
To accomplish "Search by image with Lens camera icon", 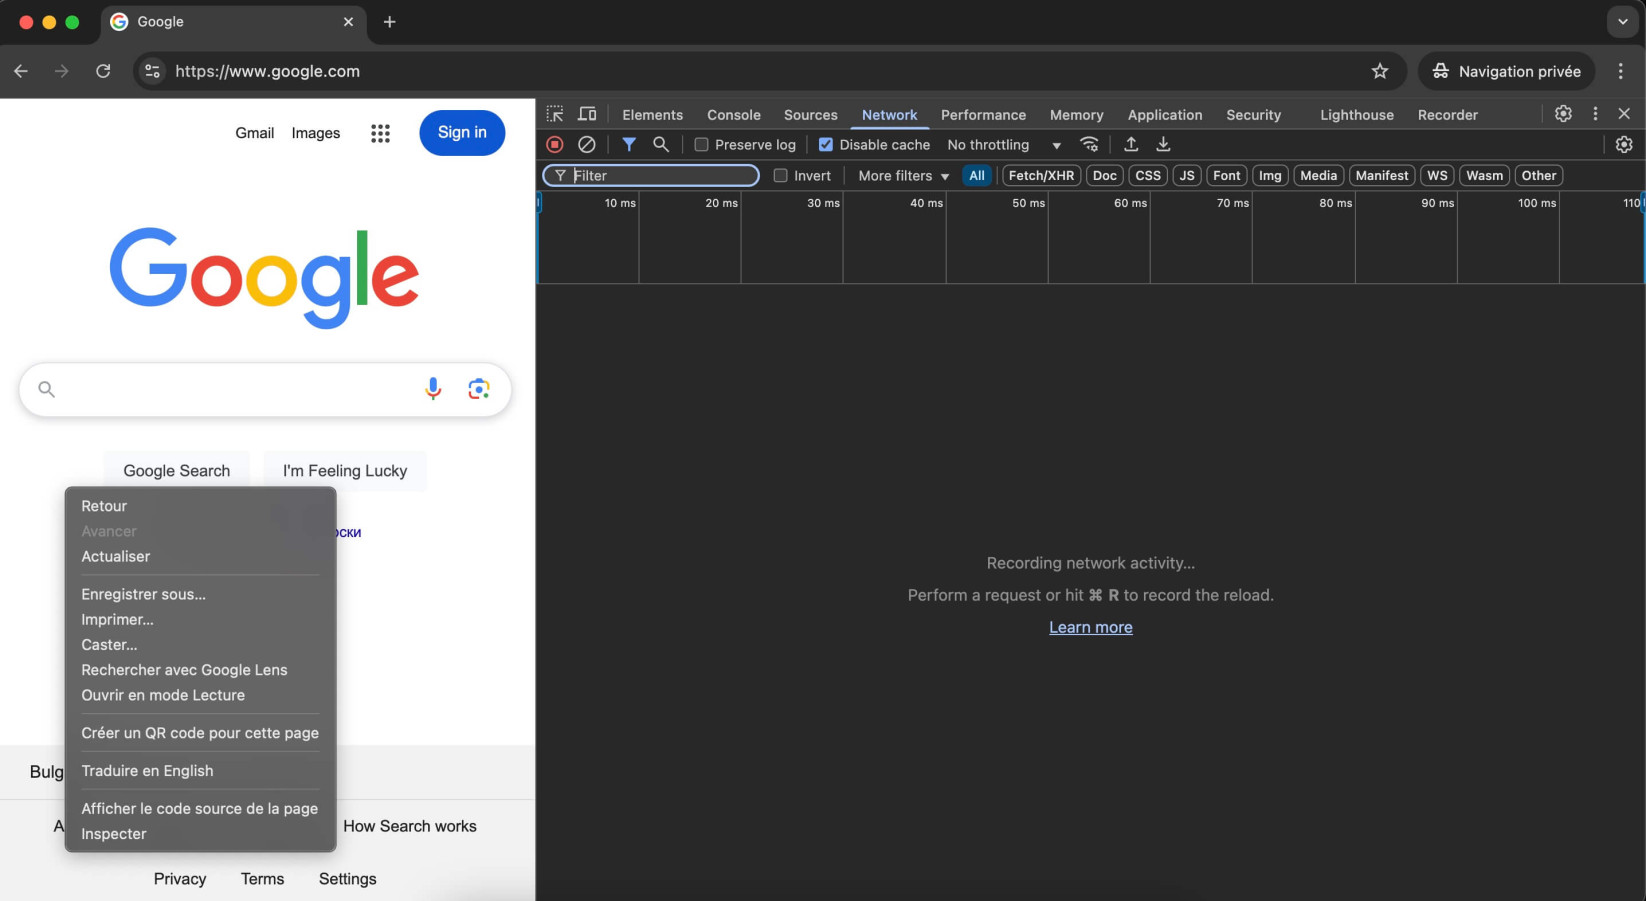I will [479, 389].
